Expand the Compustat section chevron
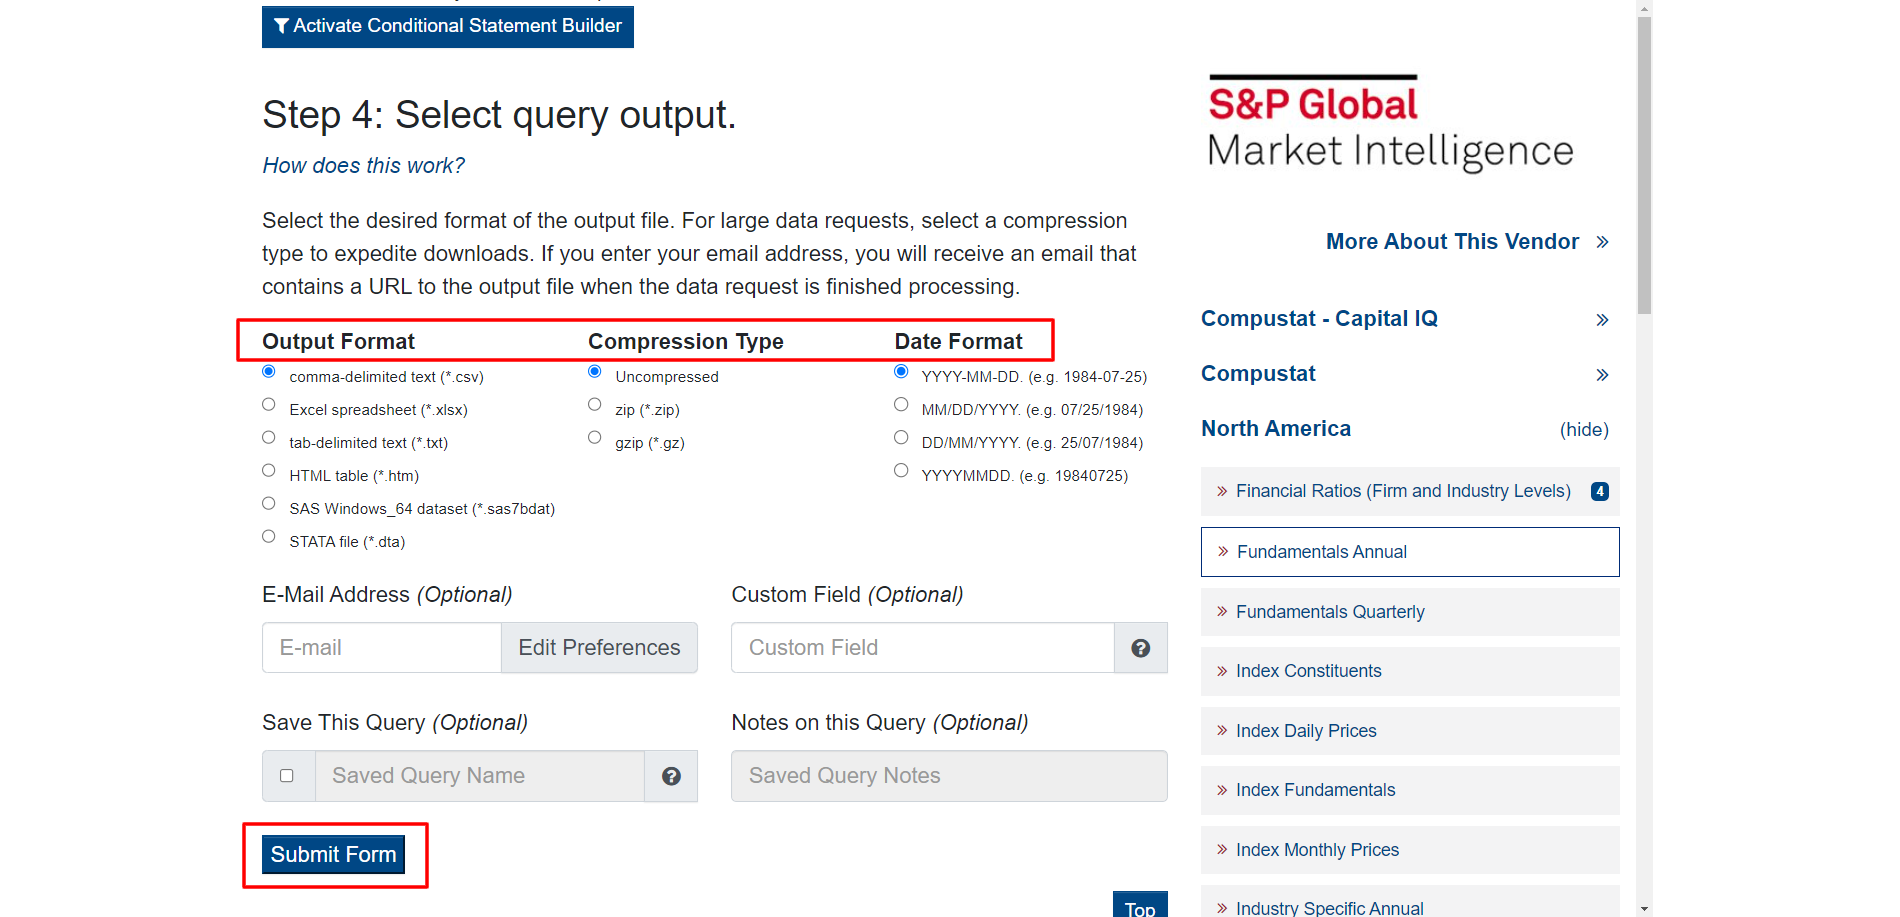The width and height of the screenshot is (1900, 917). tap(1602, 375)
